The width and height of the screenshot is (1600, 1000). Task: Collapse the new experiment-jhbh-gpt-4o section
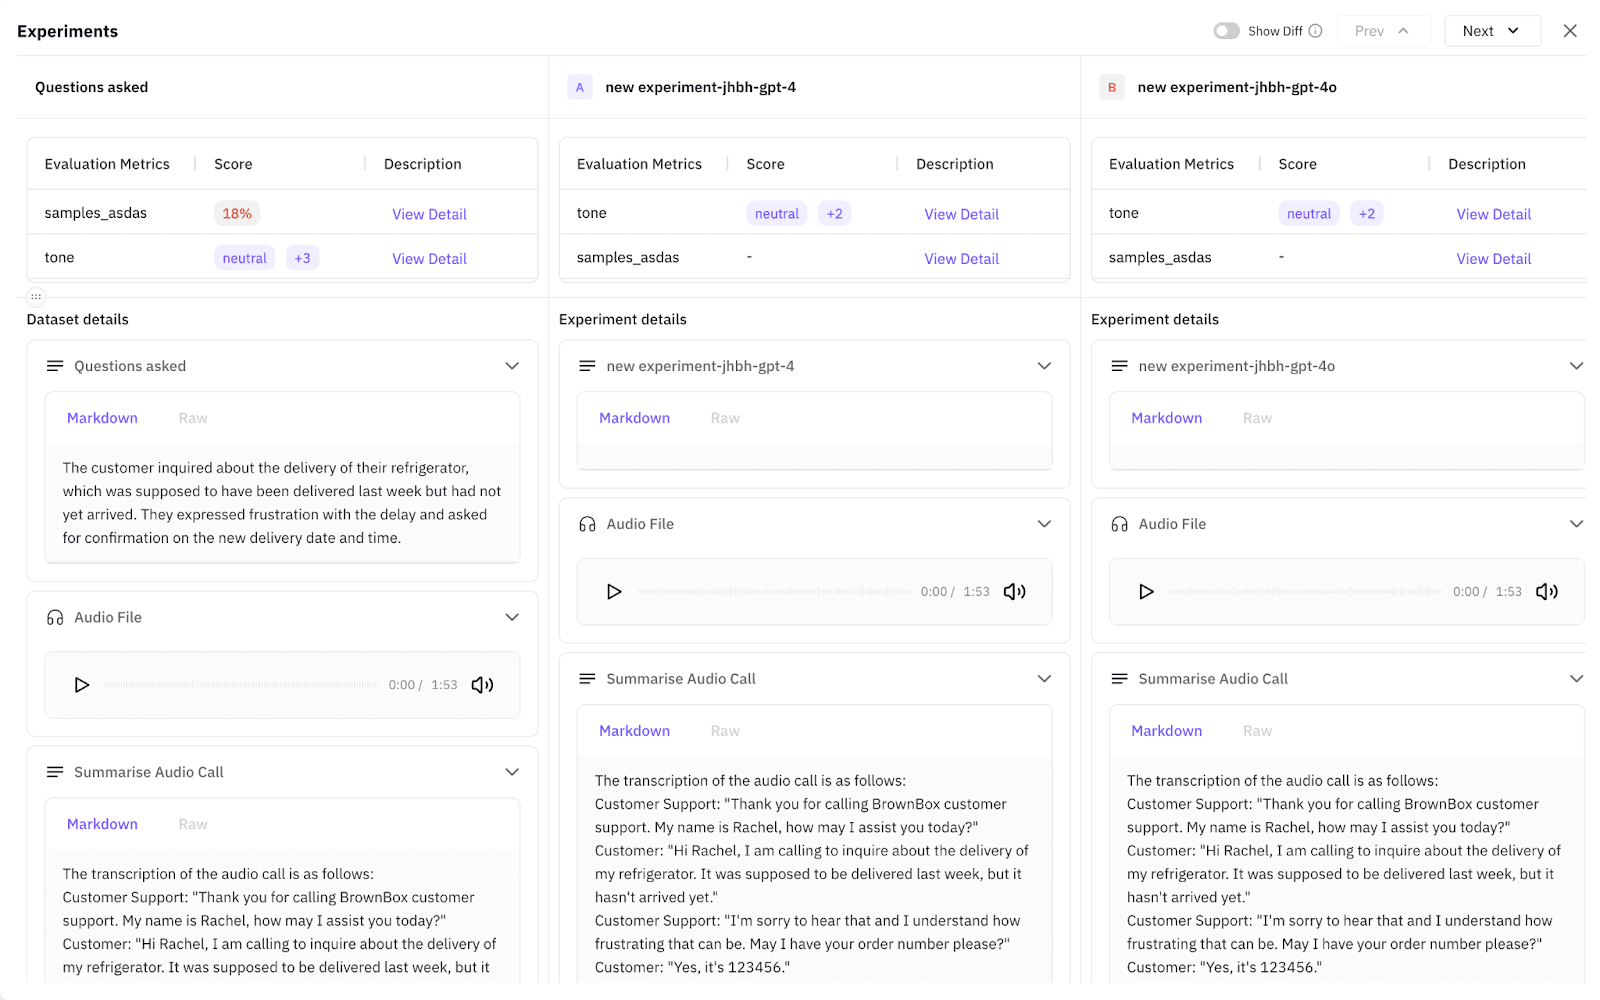pyautogui.click(x=1576, y=366)
